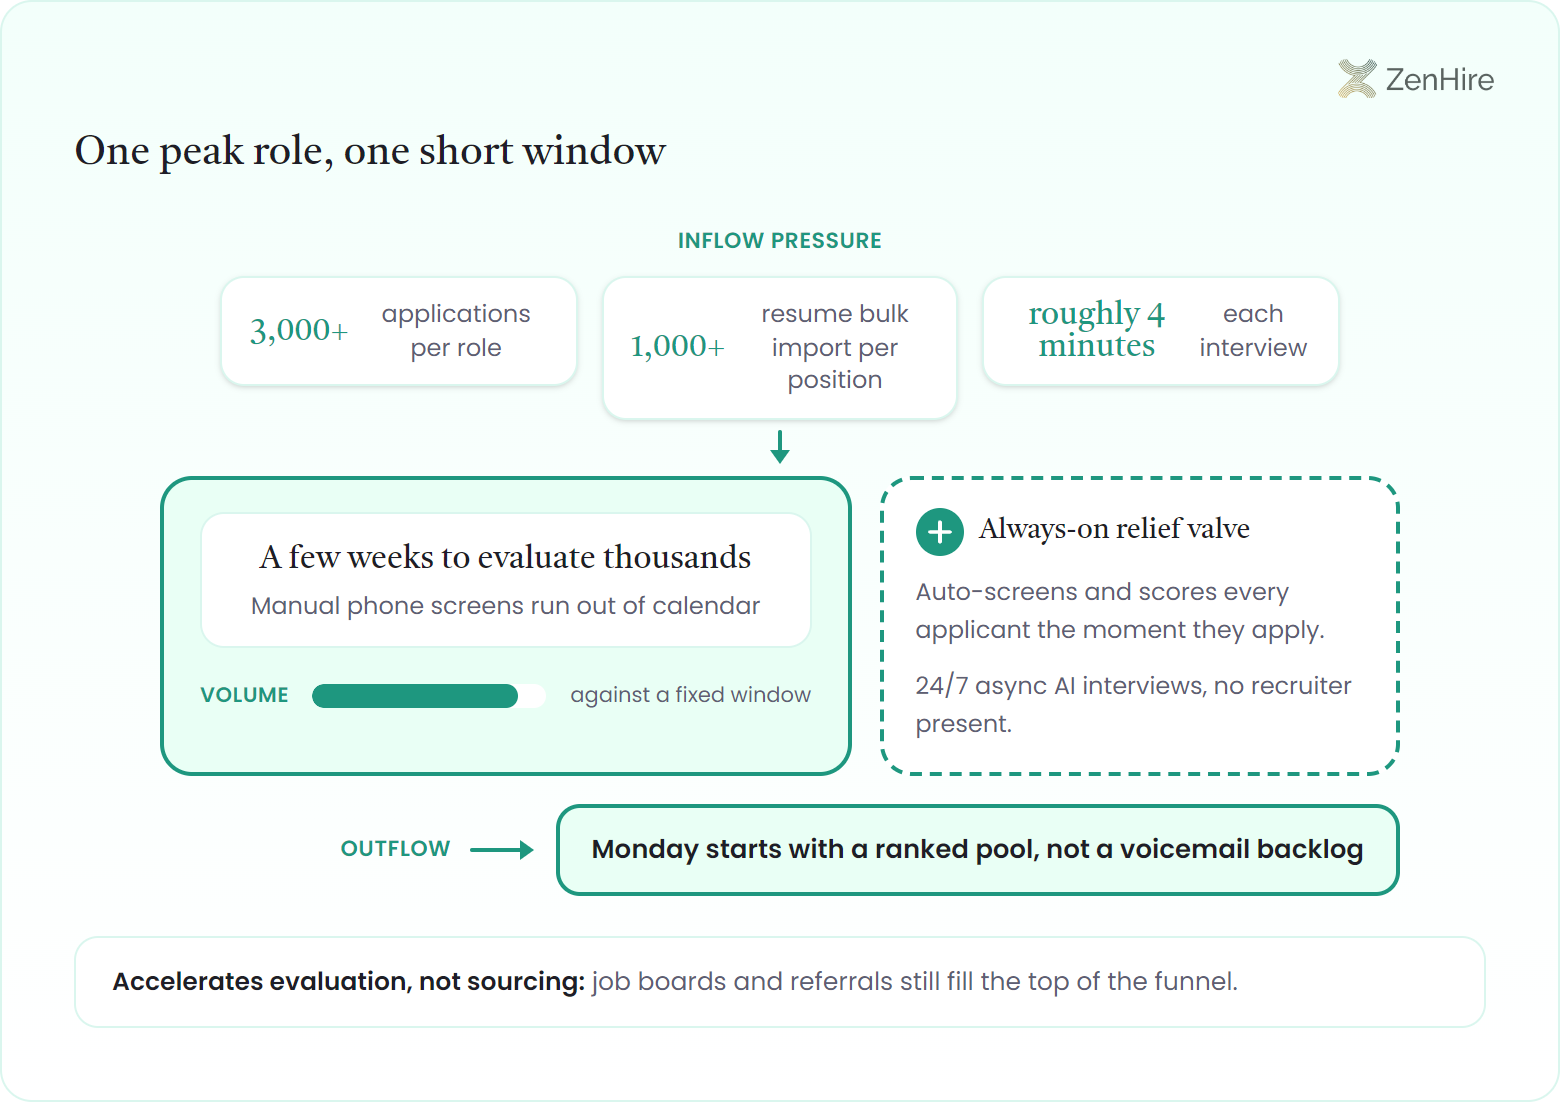Click the ZenHire brand name text
Image resolution: width=1560 pixels, height=1102 pixels.
[1440, 80]
